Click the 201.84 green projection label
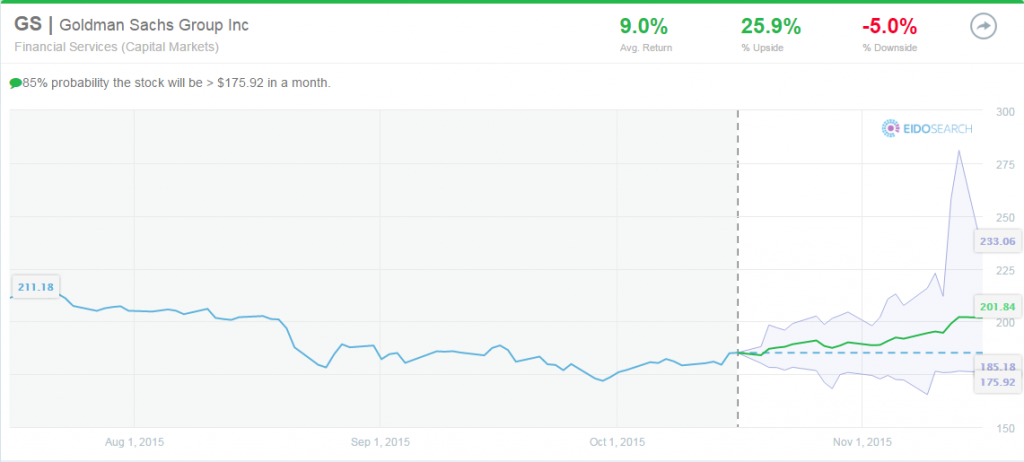The height and width of the screenshot is (462, 1024). 997,306
